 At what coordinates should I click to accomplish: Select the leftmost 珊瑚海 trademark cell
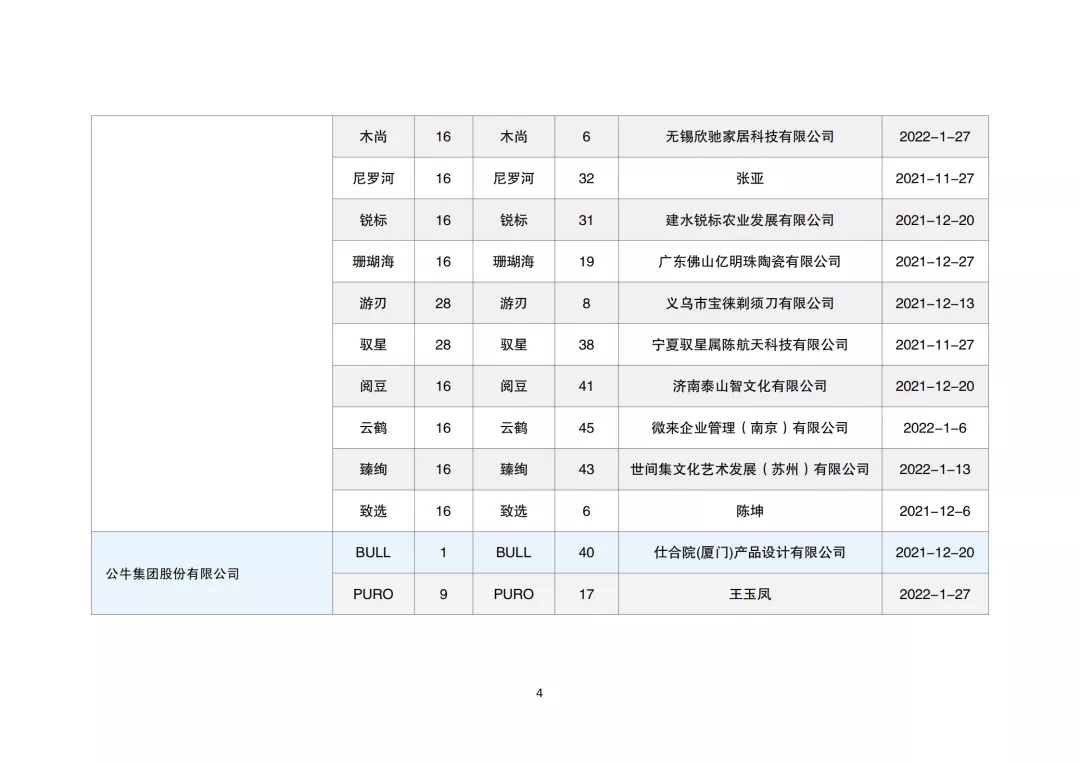[373, 262]
